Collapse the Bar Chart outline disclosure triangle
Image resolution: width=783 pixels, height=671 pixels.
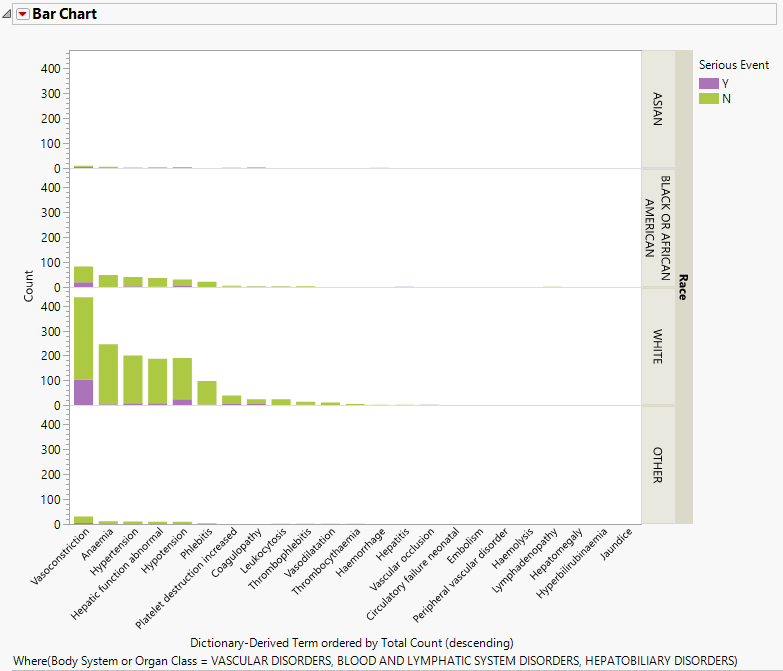point(8,14)
